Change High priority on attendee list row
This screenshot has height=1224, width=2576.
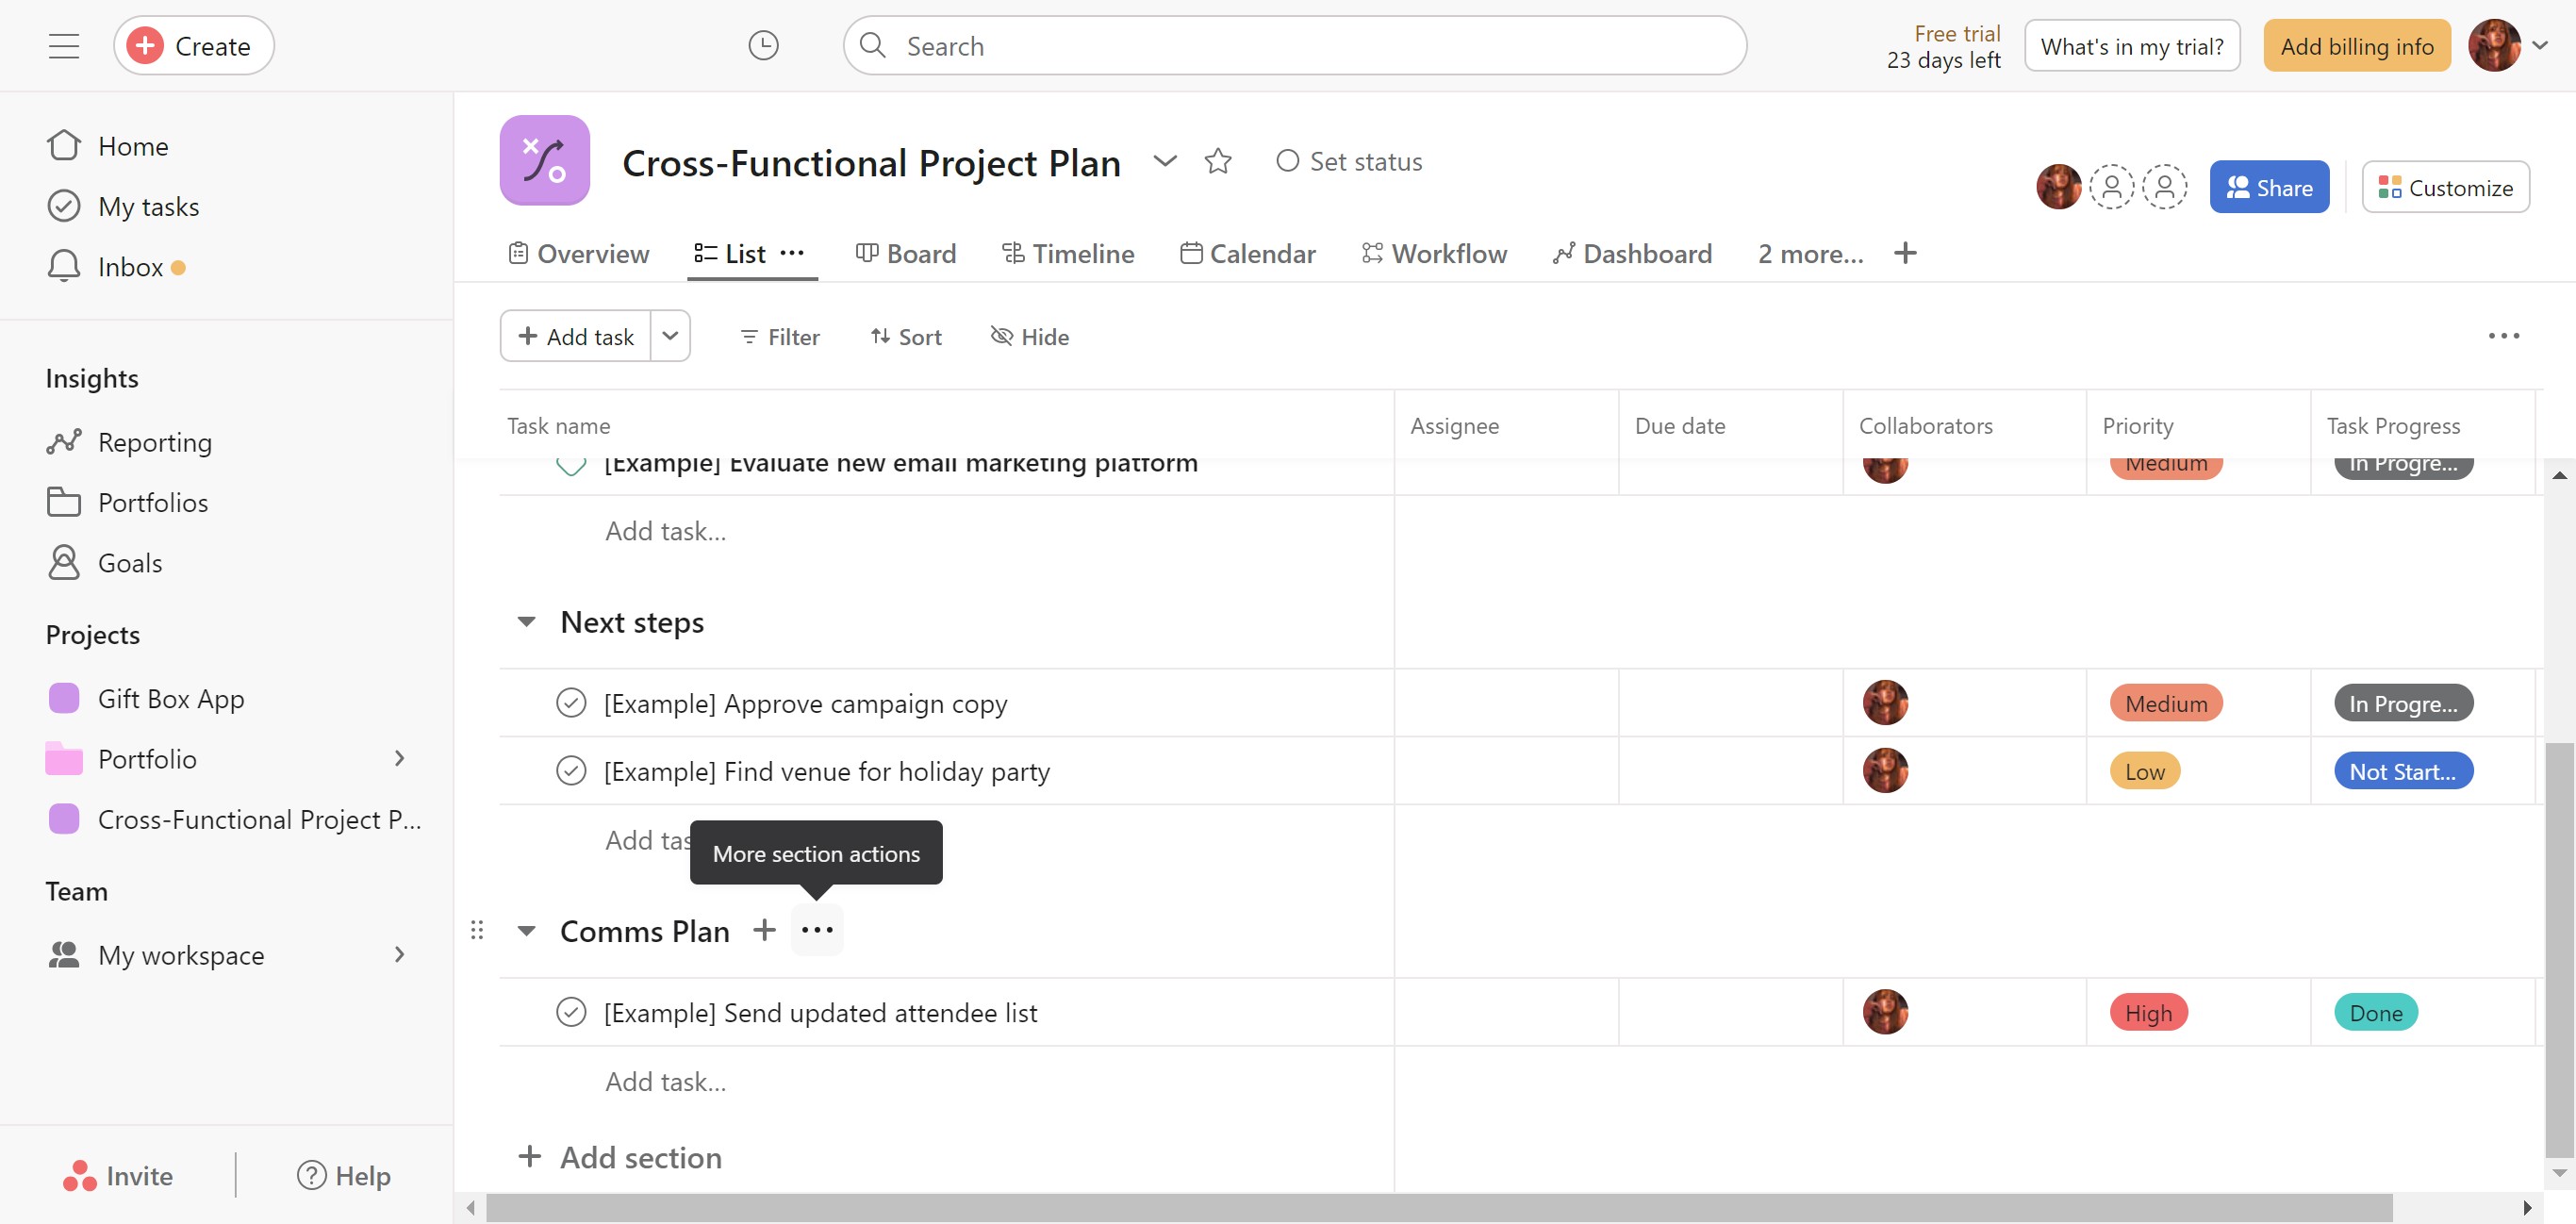tap(2149, 1012)
